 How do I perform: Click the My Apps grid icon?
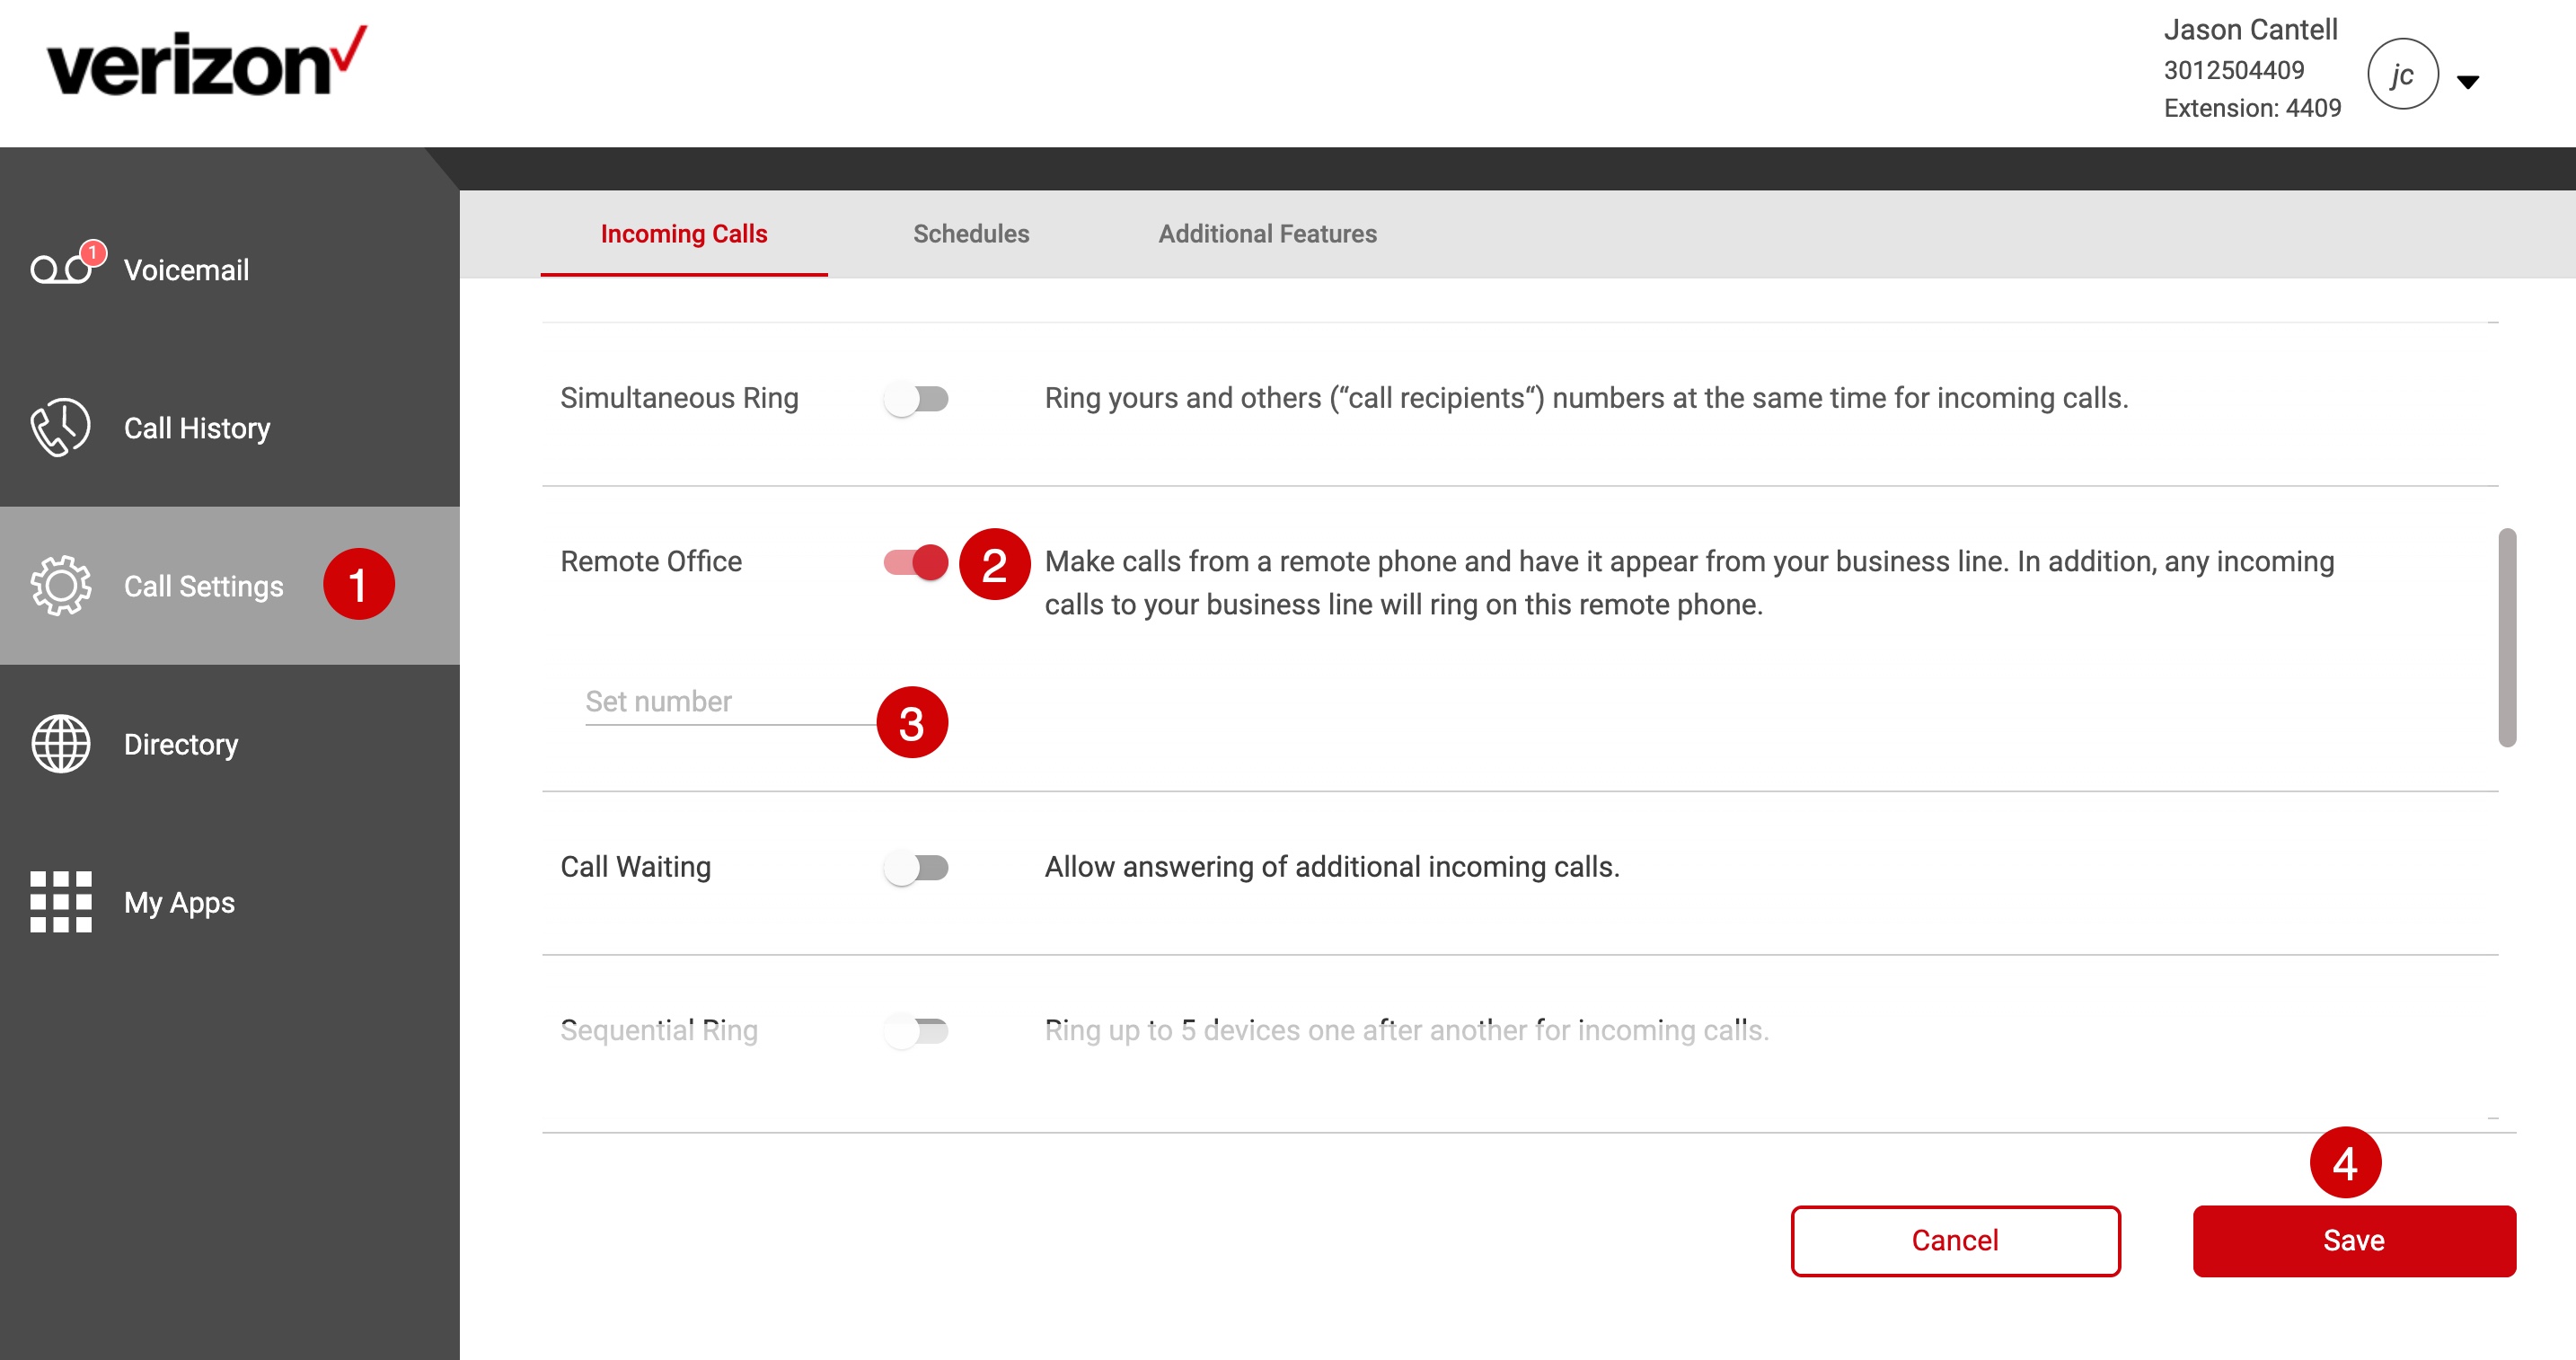click(60, 902)
